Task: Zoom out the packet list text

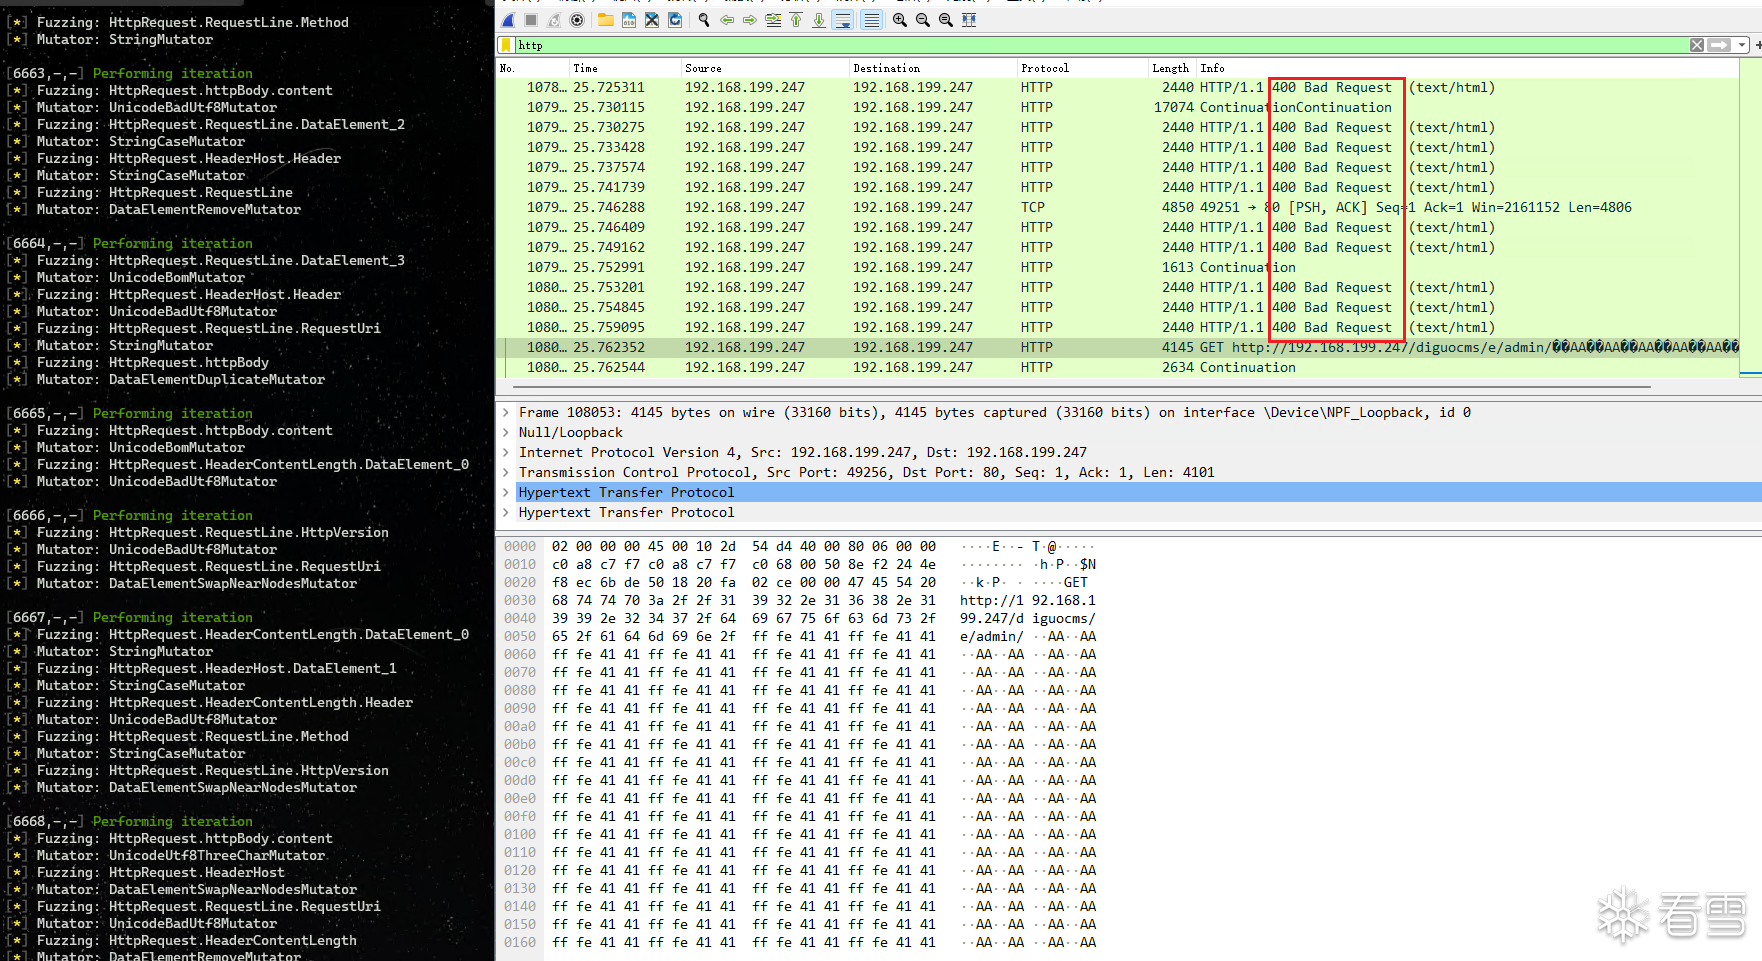Action: point(923,20)
